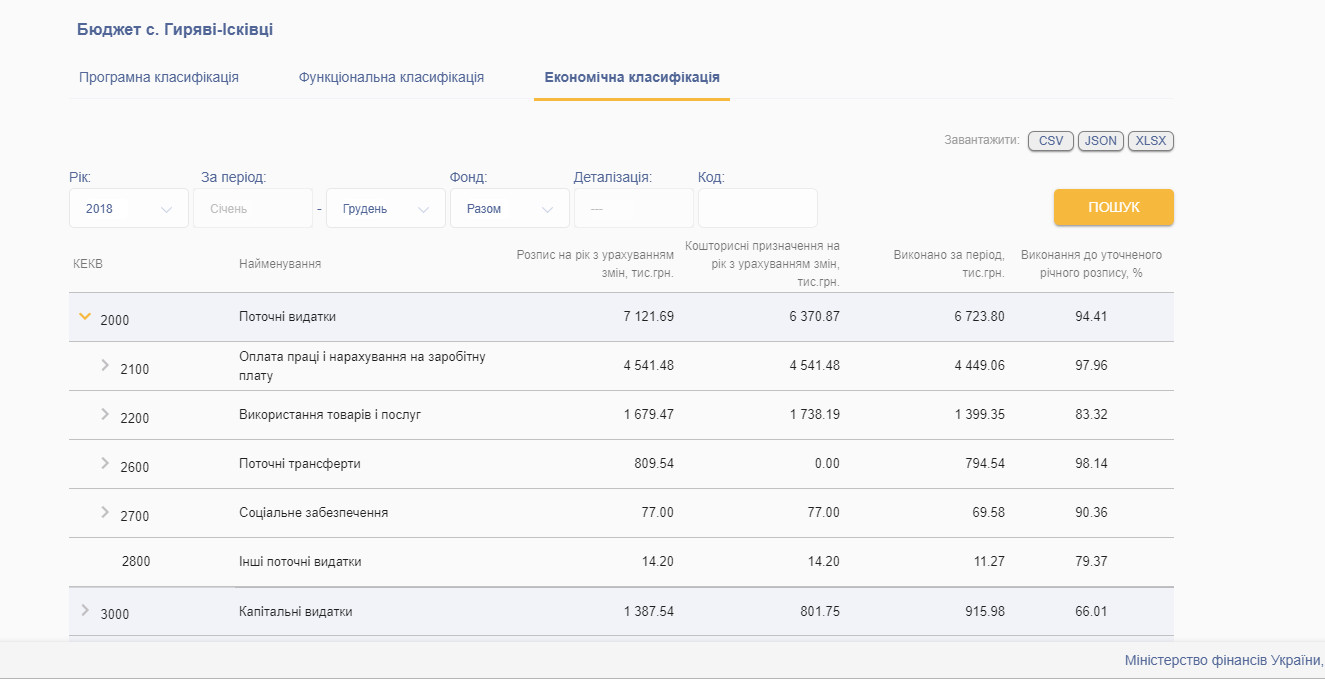
Task: Click 'Розпис на рік' column header
Action: point(595,264)
